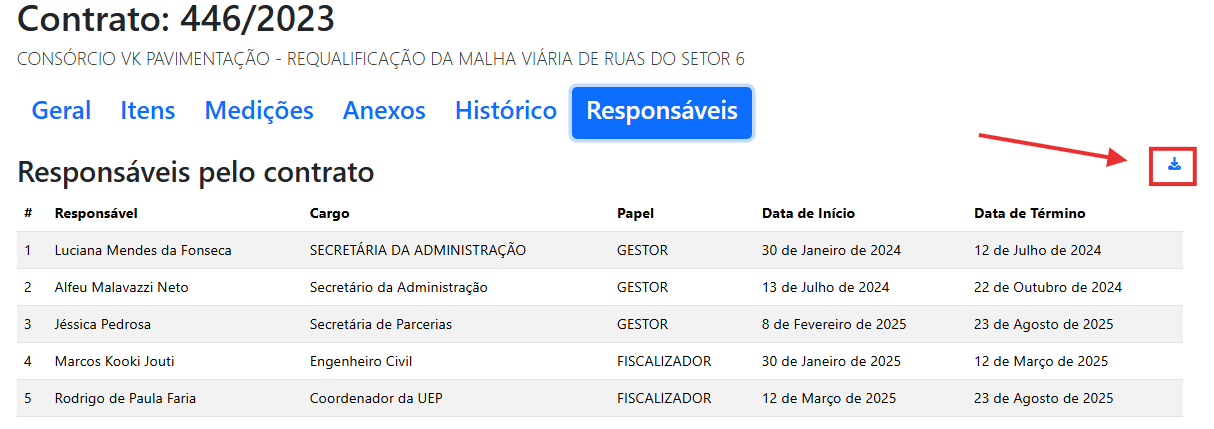Click the Data de Término column header
The height and width of the screenshot is (429, 1214).
(x=1029, y=213)
